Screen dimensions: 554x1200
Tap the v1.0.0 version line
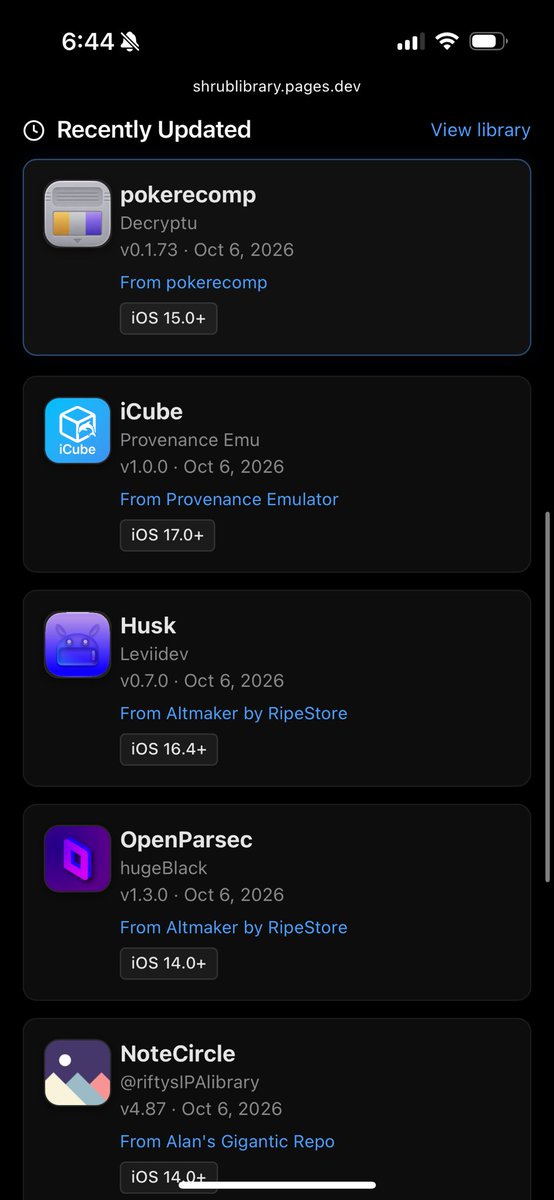point(202,467)
